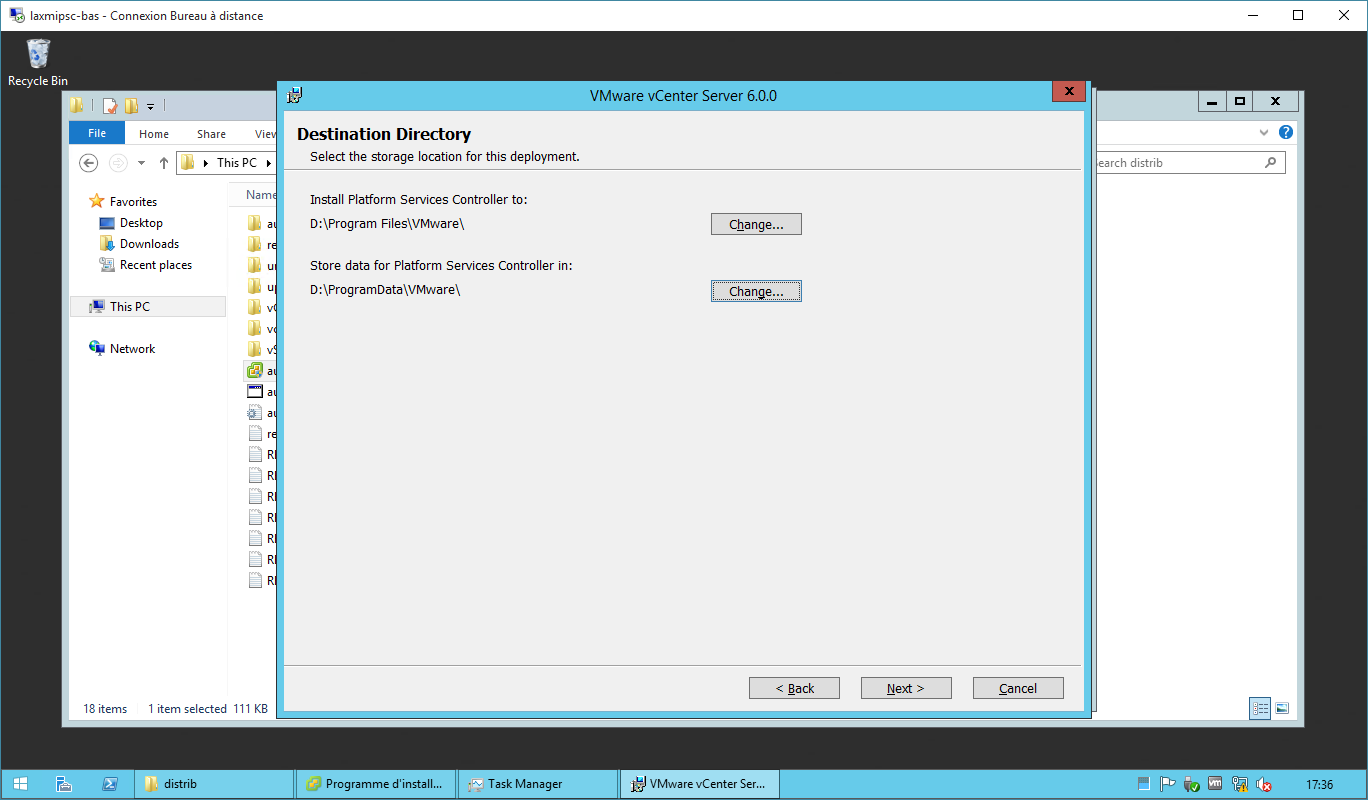The height and width of the screenshot is (800, 1368).
Task: Open the Explorer help question mark icon
Action: 1286,133
